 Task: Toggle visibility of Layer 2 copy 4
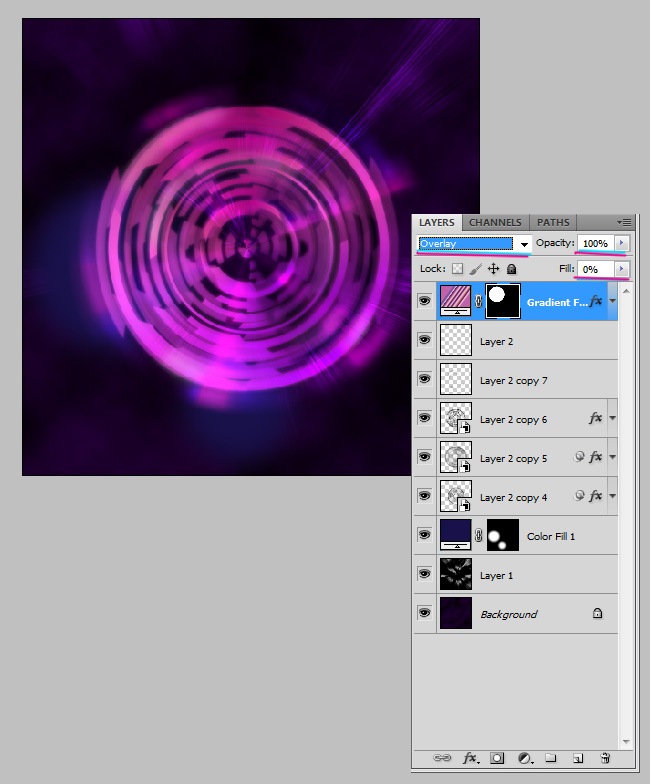click(424, 496)
